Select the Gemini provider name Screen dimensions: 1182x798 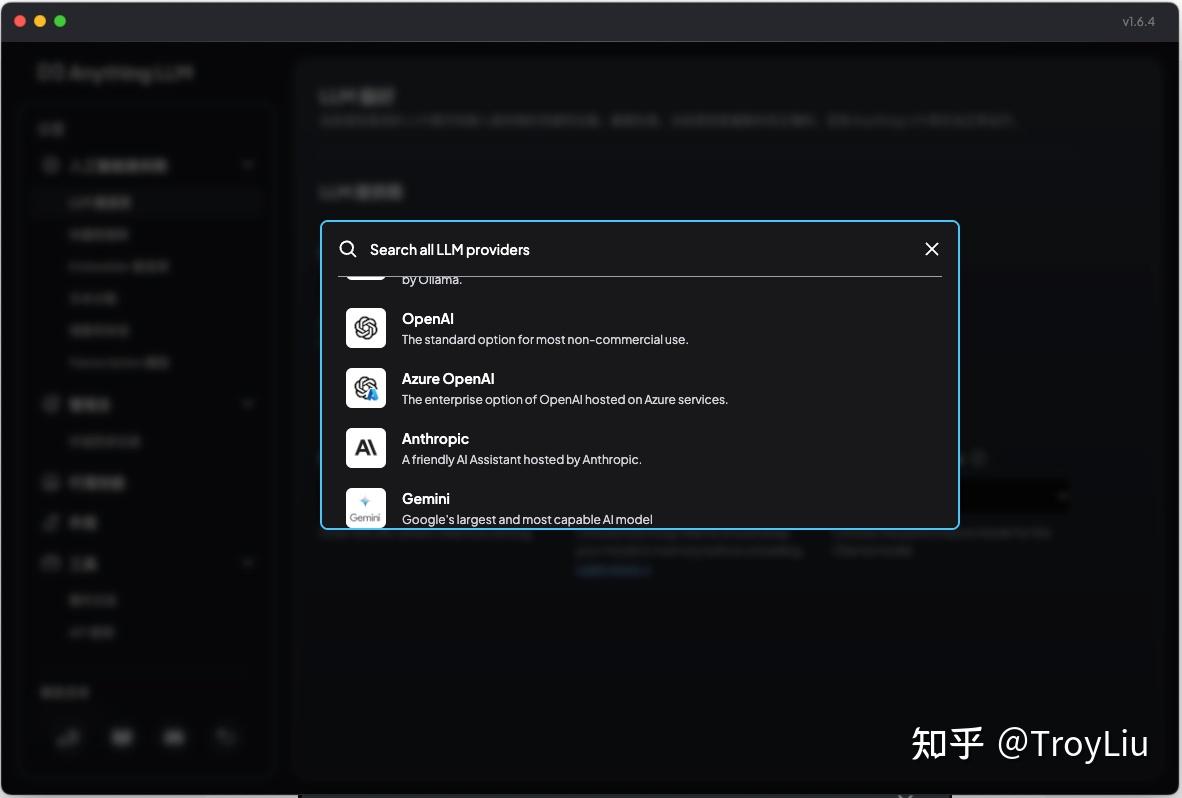click(x=425, y=499)
